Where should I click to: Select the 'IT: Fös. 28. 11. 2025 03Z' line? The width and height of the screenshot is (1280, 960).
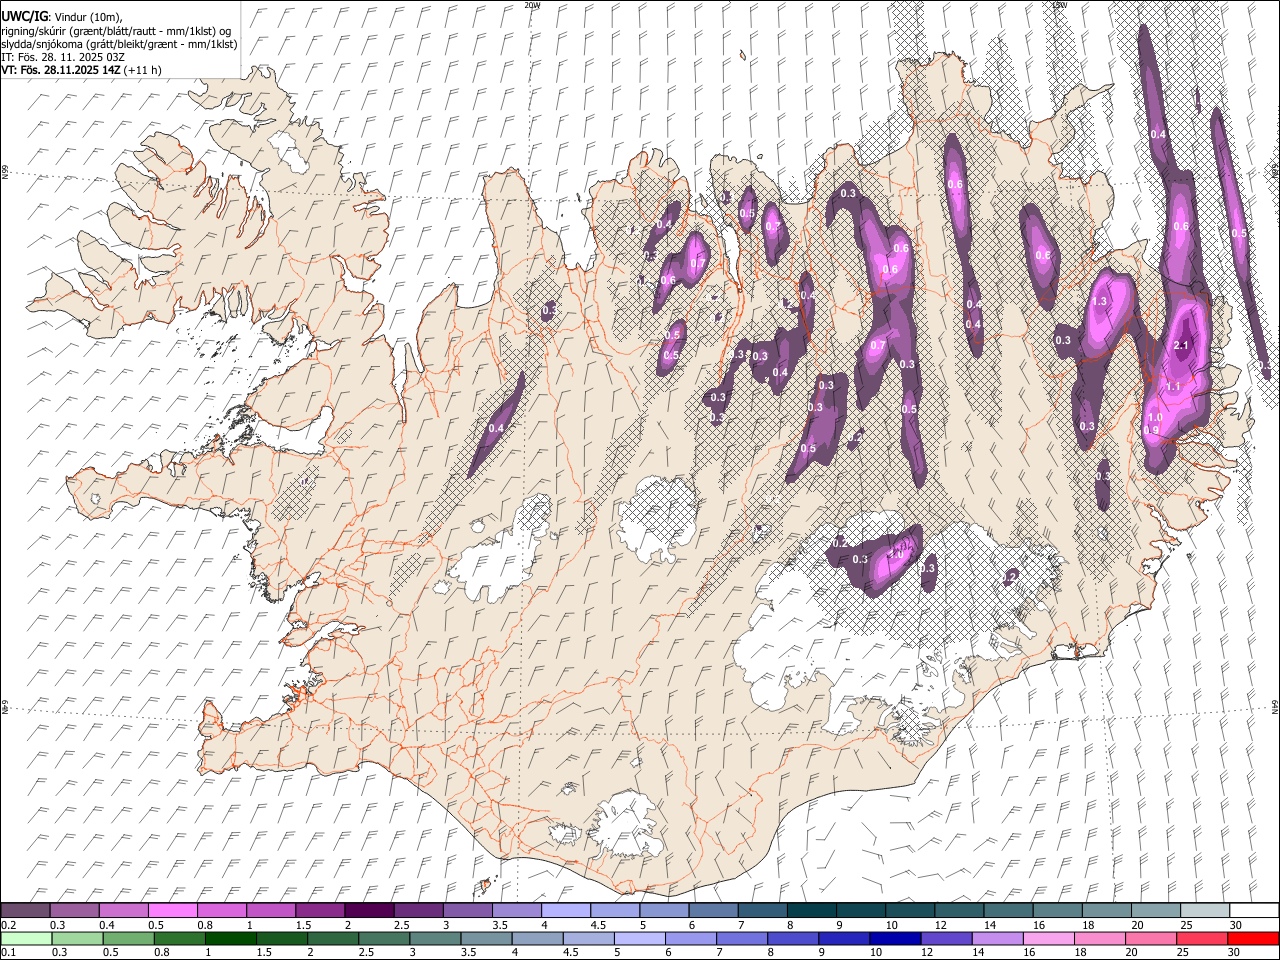coord(63,57)
